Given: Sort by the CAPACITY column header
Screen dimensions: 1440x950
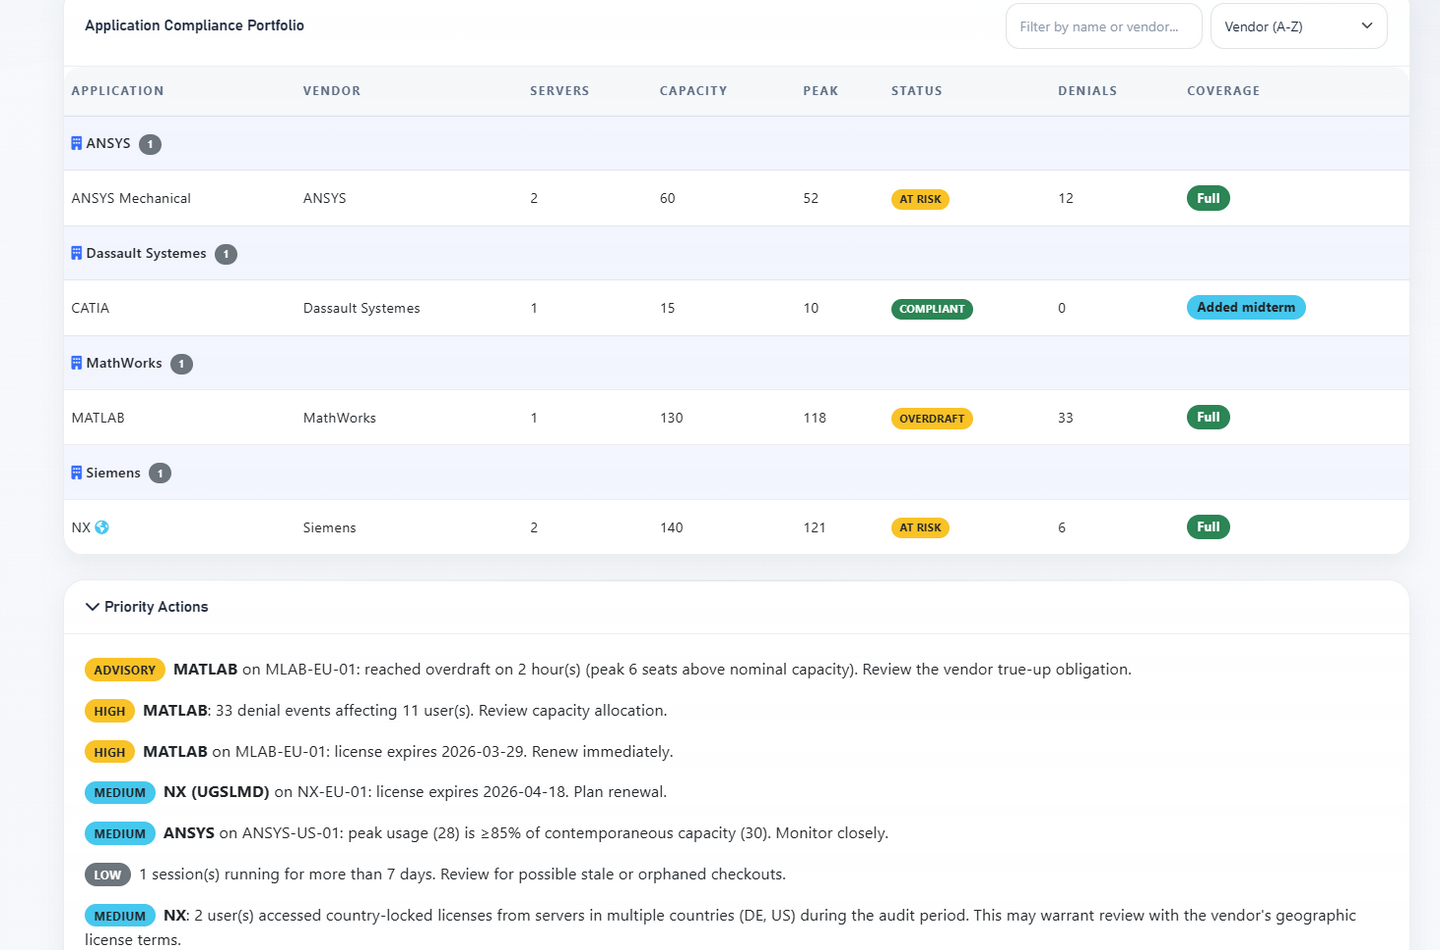Looking at the screenshot, I should point(693,91).
